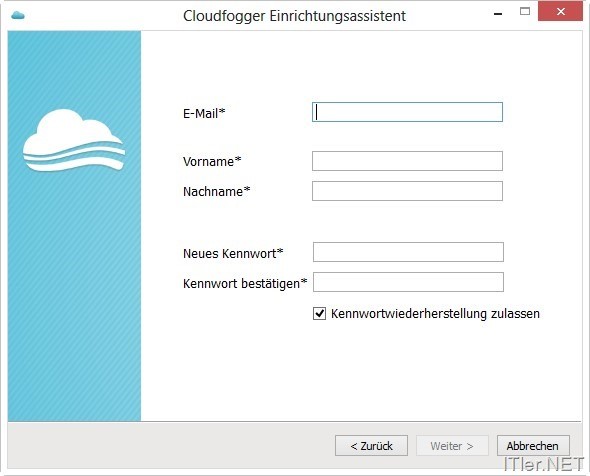Screen dimensions: 590x476
Task: Click the Kennwortwiederherstellung zulassen label text
Action: [435, 313]
